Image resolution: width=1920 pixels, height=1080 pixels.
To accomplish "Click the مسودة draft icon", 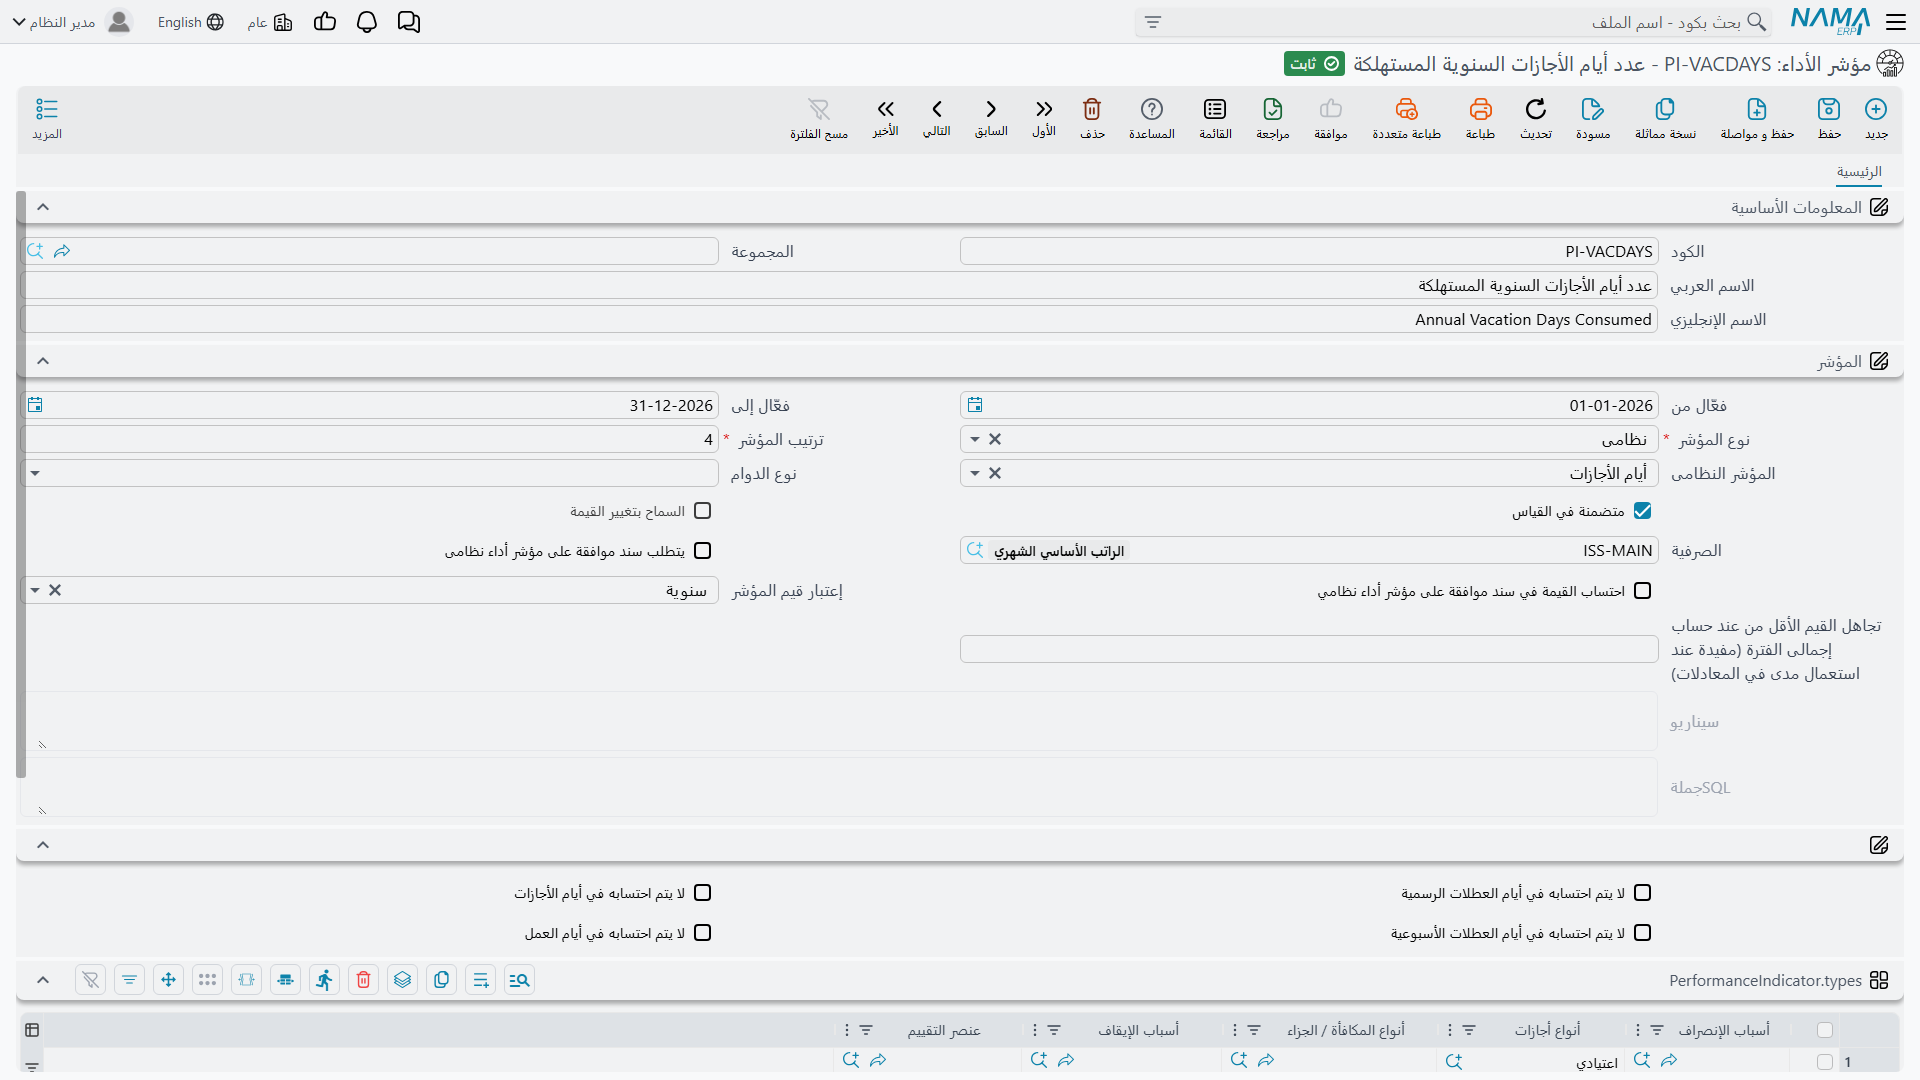I will click(1593, 109).
